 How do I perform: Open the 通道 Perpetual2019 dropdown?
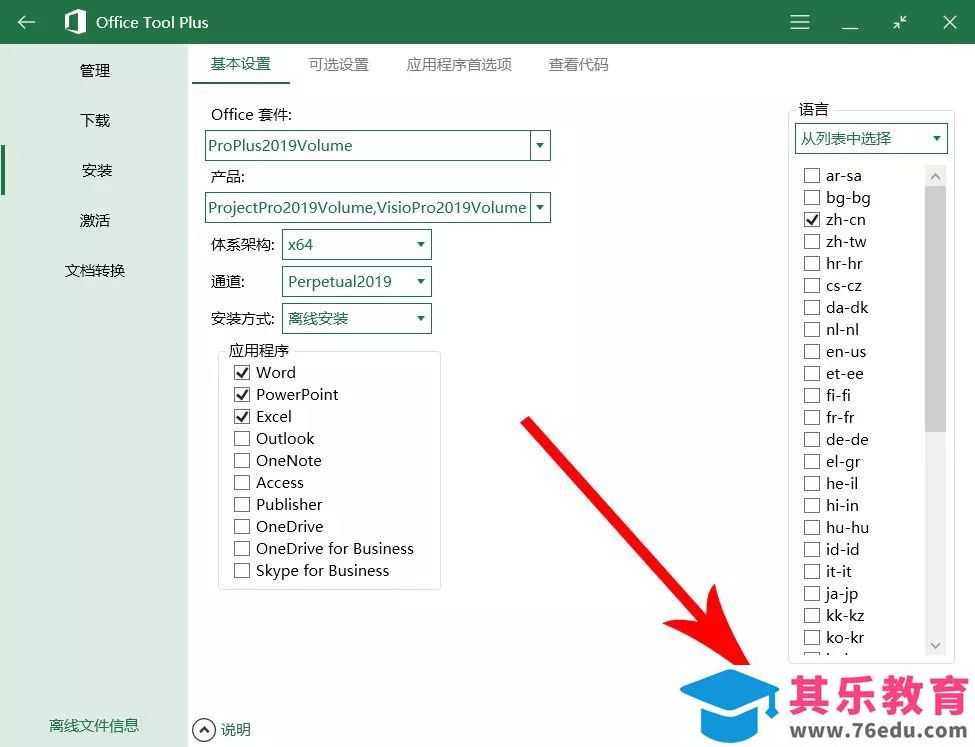pos(356,282)
